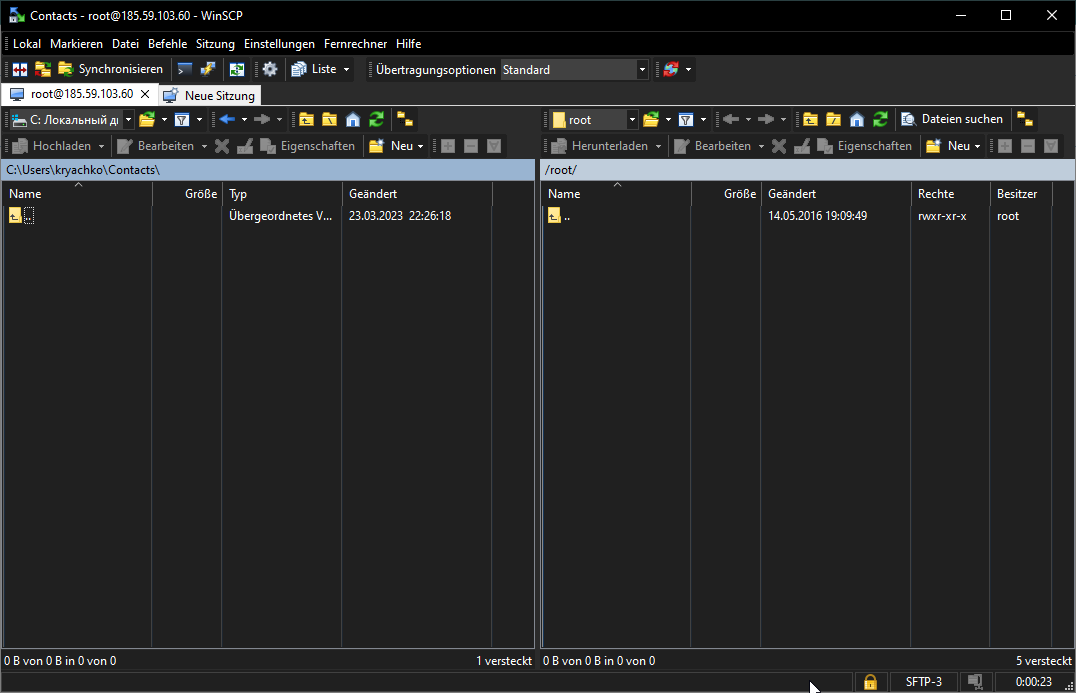This screenshot has width=1076, height=693.
Task: Go to local root directory icon
Action: click(329, 120)
